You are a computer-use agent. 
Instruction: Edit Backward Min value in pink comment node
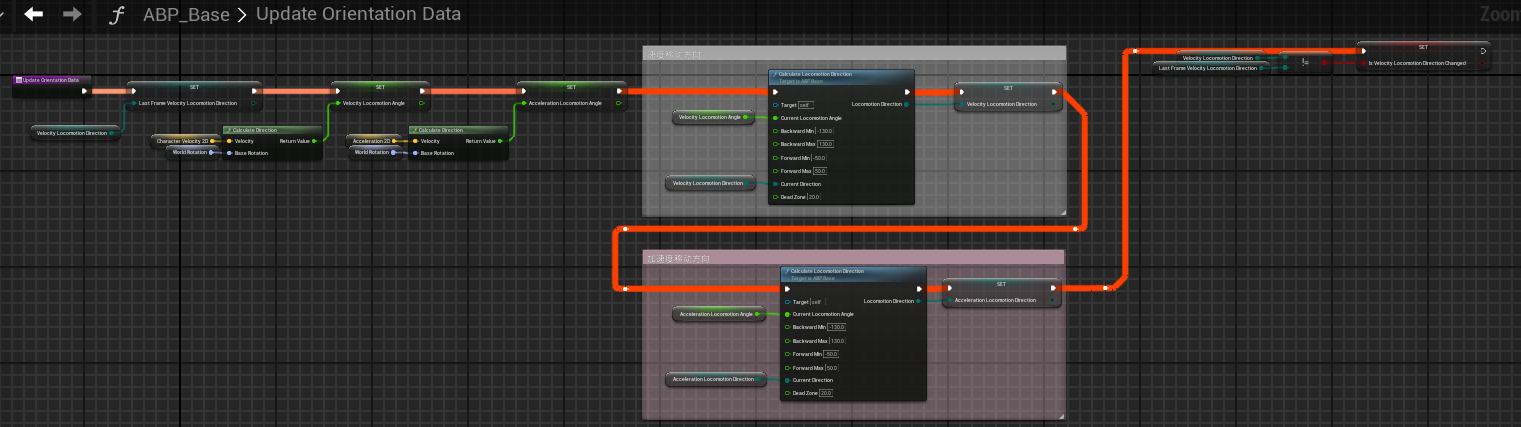coord(837,327)
